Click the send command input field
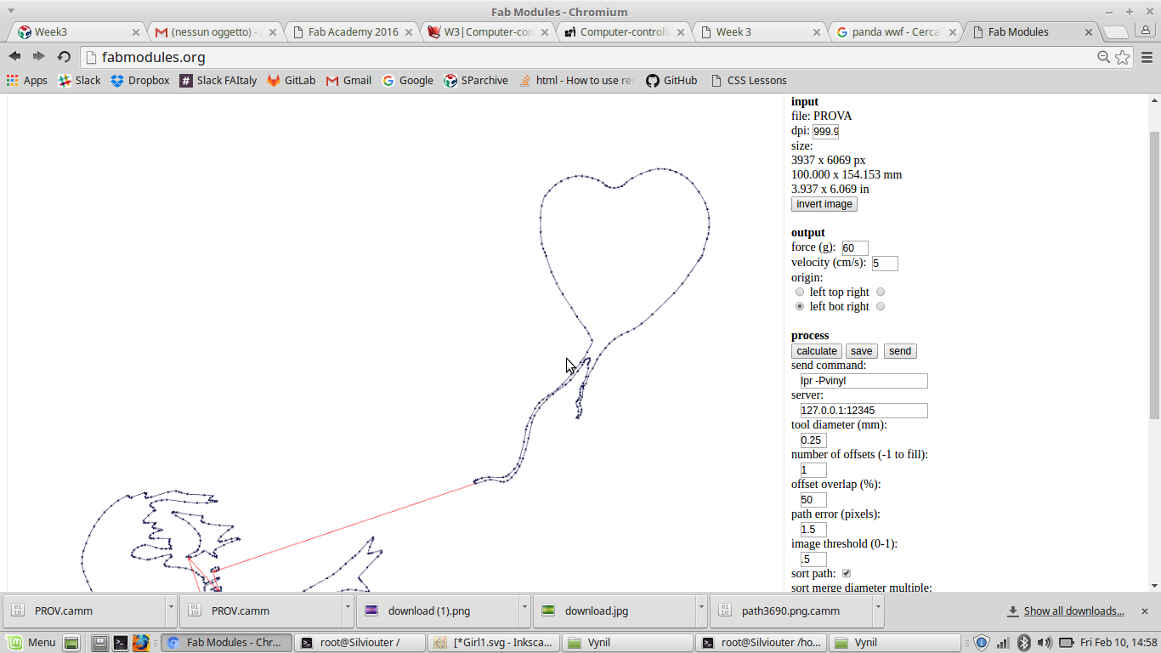Image resolution: width=1161 pixels, height=653 pixels. (x=863, y=381)
